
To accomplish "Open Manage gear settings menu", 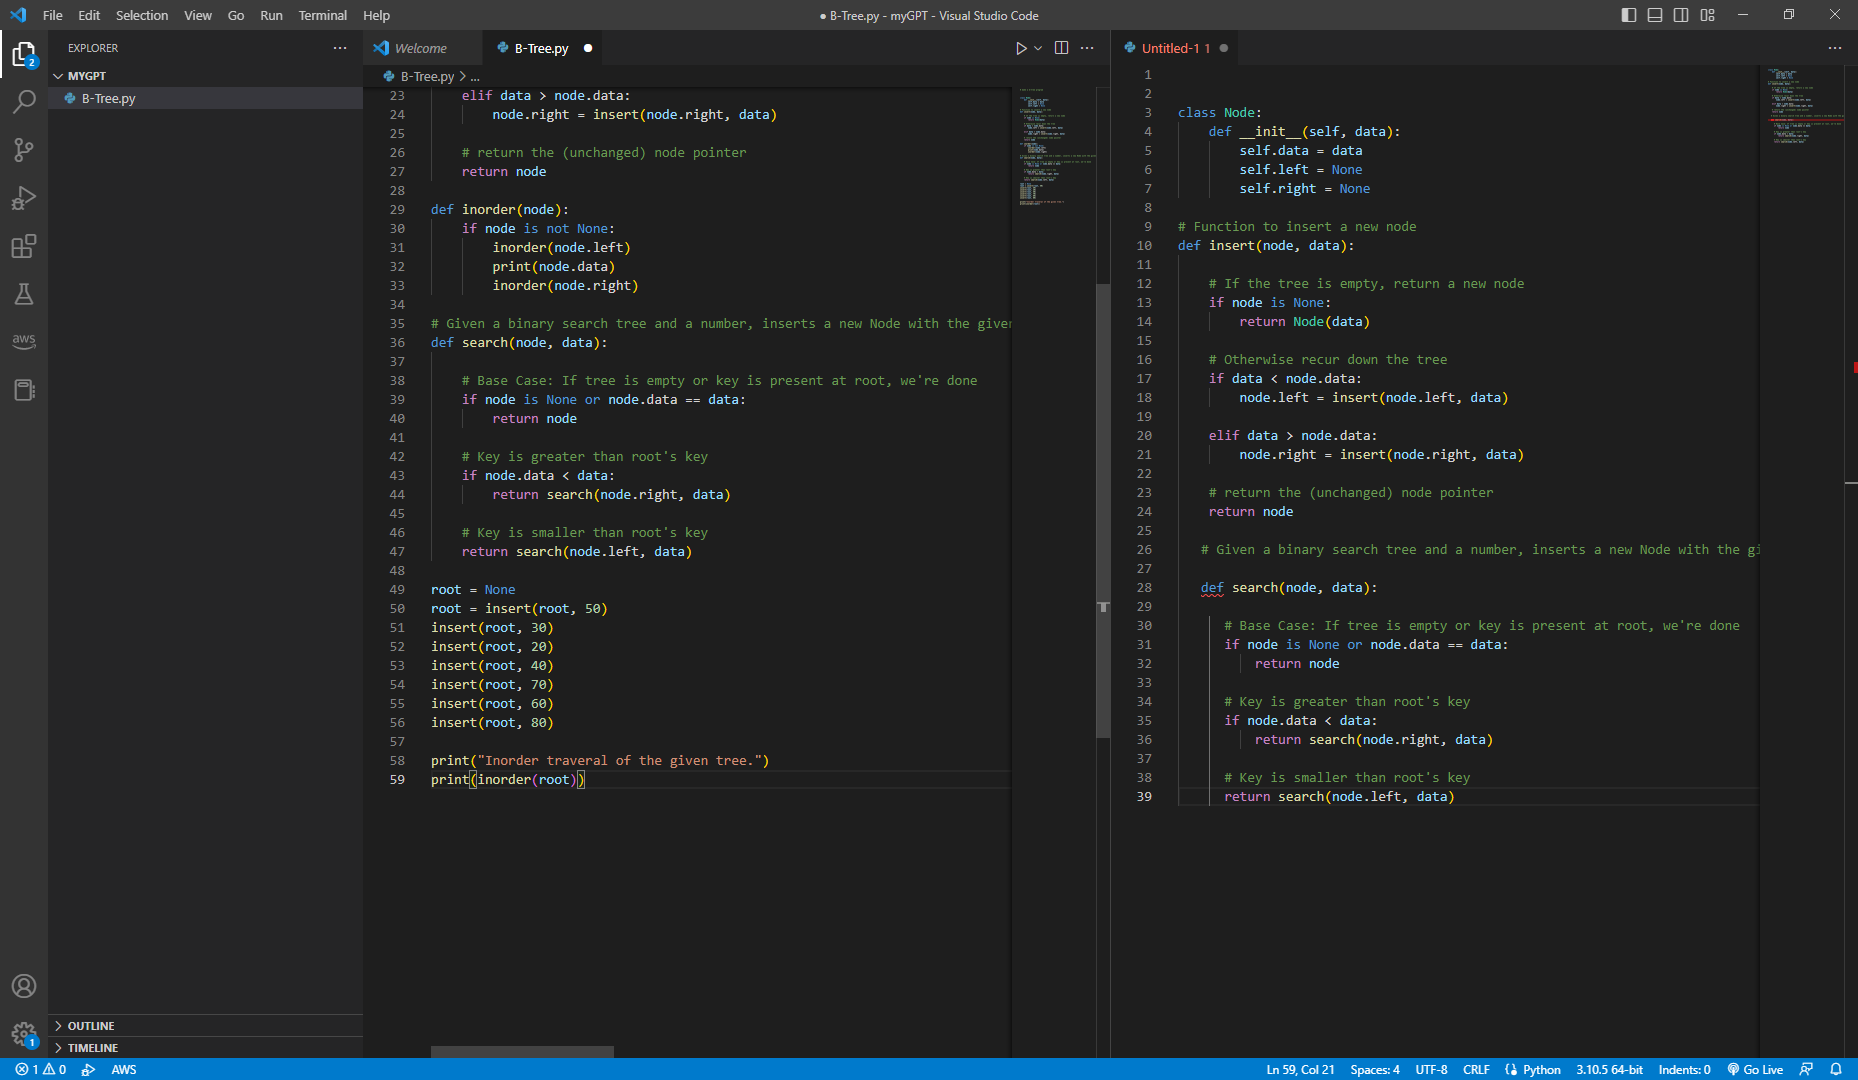I will click(24, 1034).
